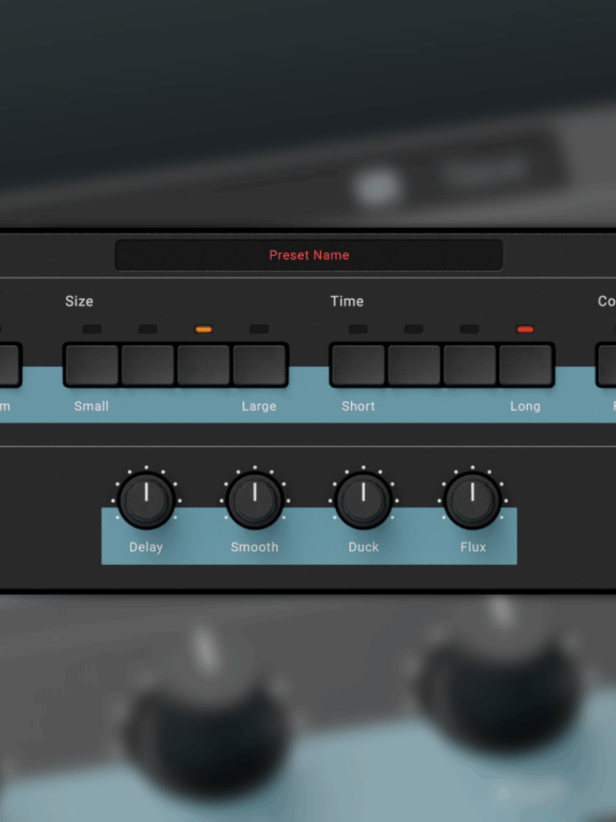Viewport: 616px width, 822px height.
Task: Click the Flux label text
Action: [x=473, y=547]
